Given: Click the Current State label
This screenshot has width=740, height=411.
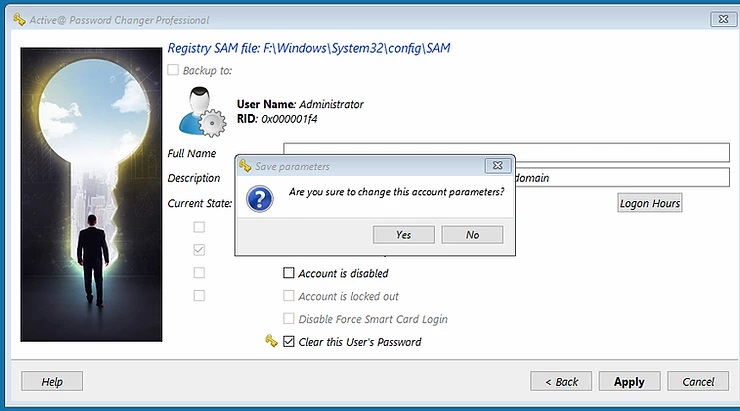Looking at the screenshot, I should pyautogui.click(x=200, y=203).
